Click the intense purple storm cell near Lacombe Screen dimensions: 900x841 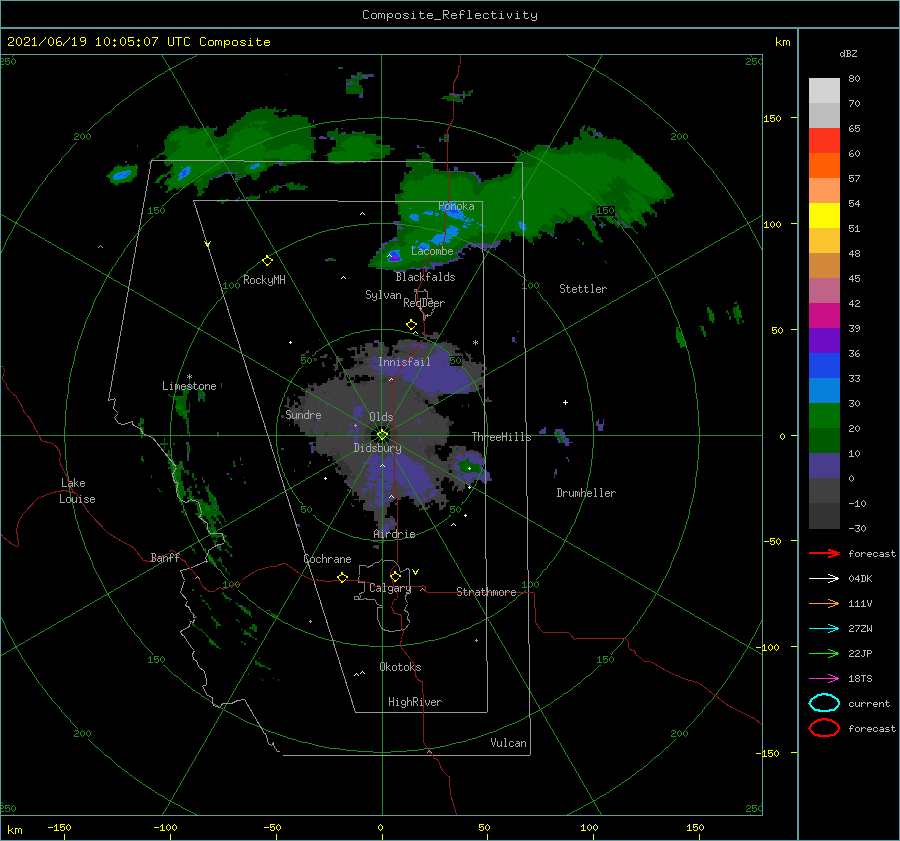click(394, 257)
